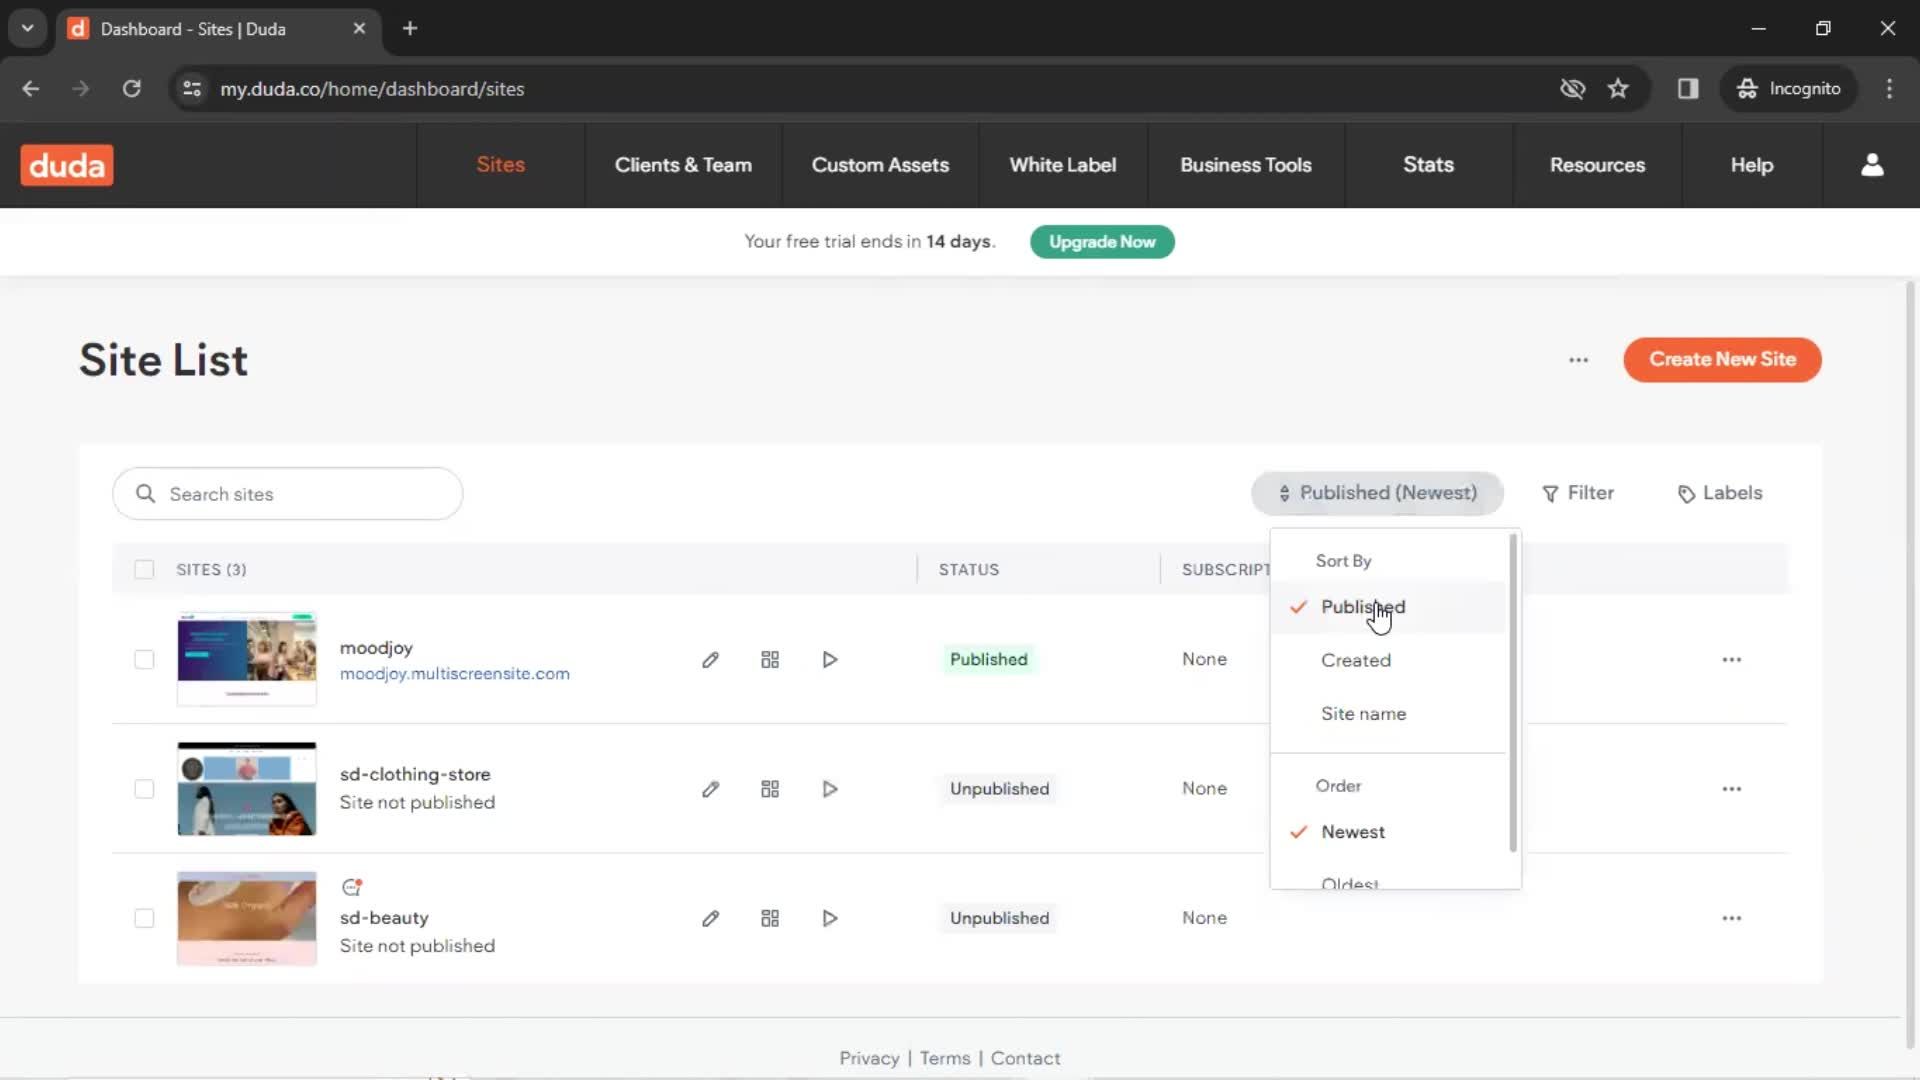Image resolution: width=1920 pixels, height=1080 pixels.
Task: Open the more options ellipsis for sd-clothing-store row
Action: coord(1732,789)
